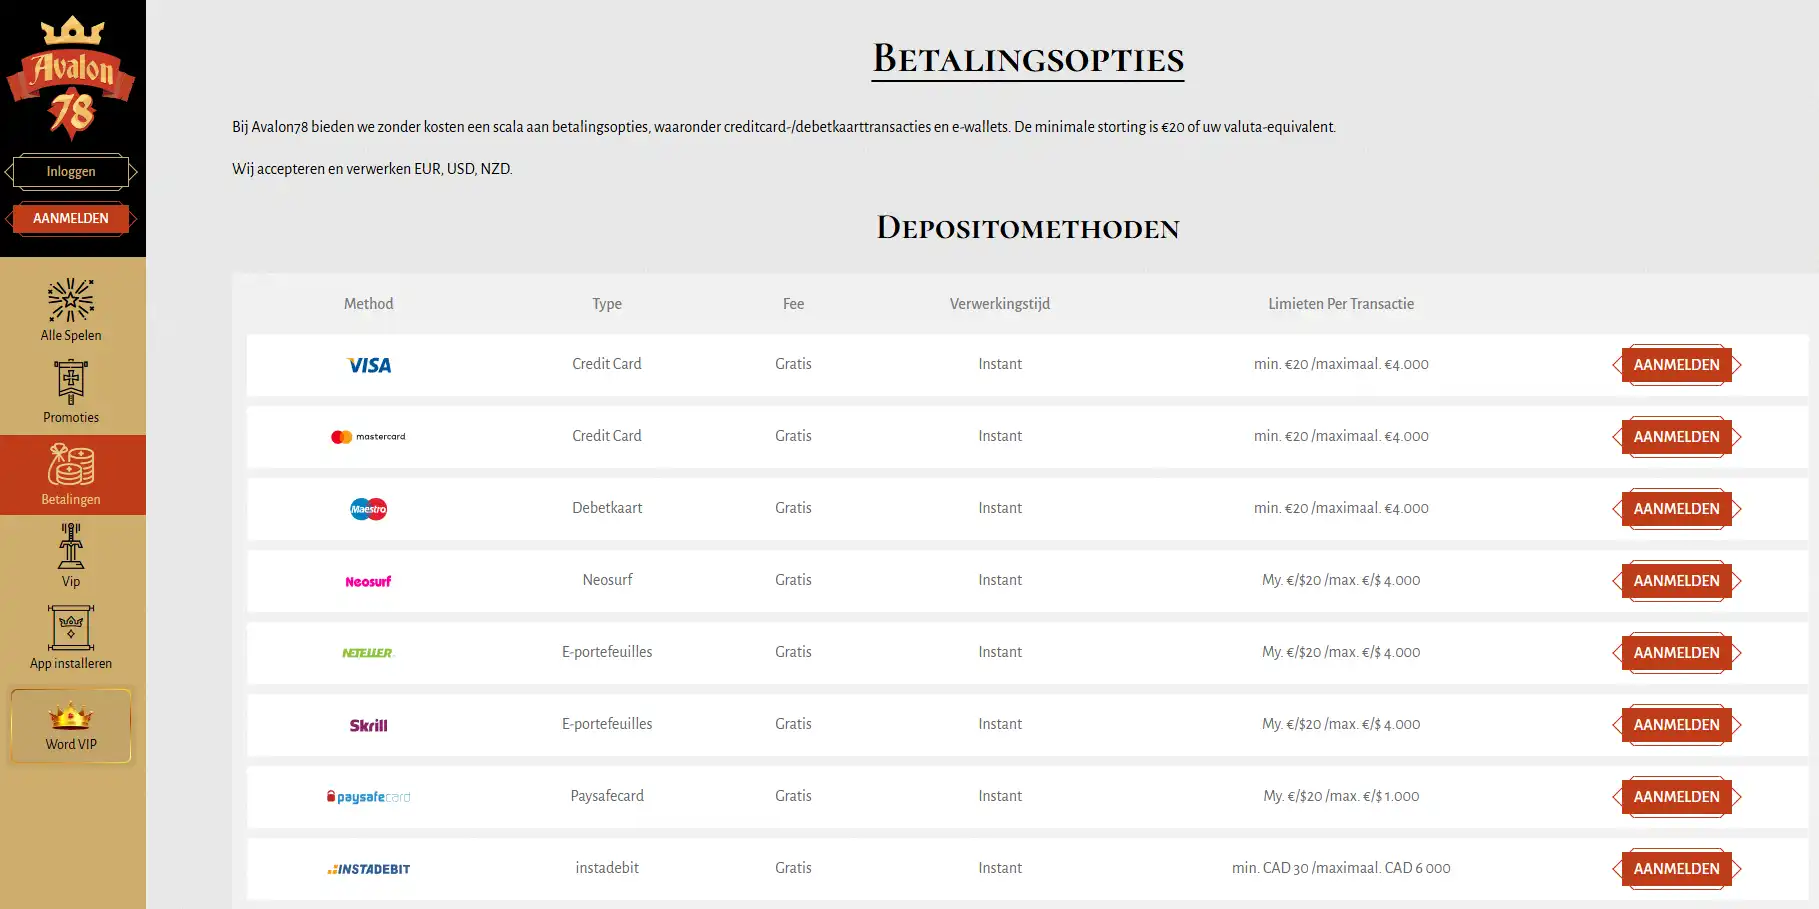Click the Betalingsopties heading
This screenshot has height=909, width=1819.
[x=1028, y=59]
